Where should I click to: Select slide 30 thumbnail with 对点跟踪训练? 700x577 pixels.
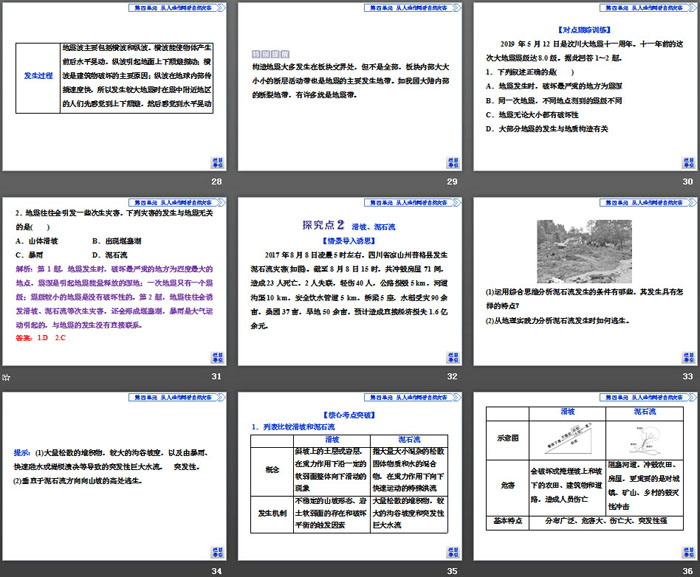(x=585, y=87)
